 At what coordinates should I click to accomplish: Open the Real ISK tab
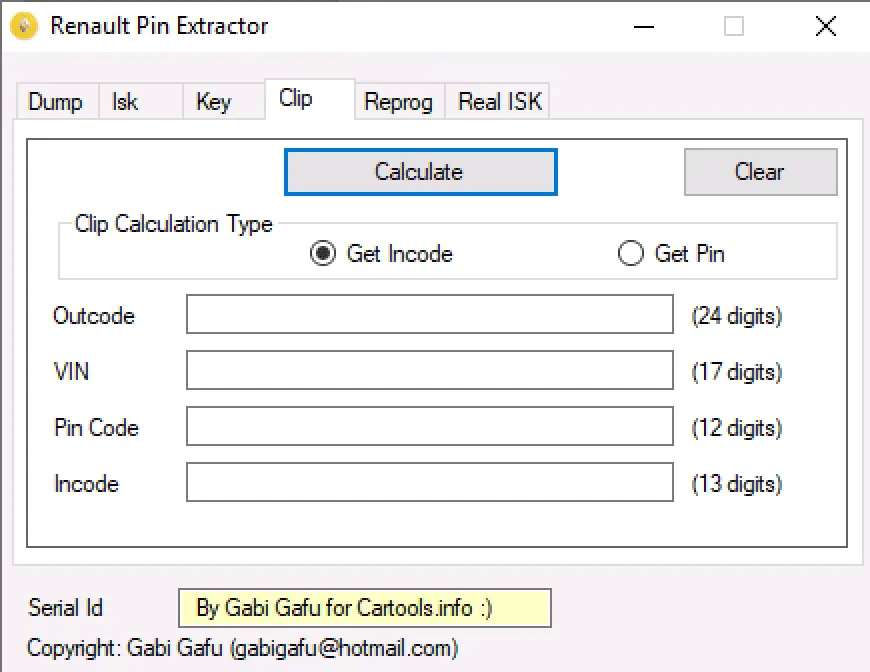[497, 102]
